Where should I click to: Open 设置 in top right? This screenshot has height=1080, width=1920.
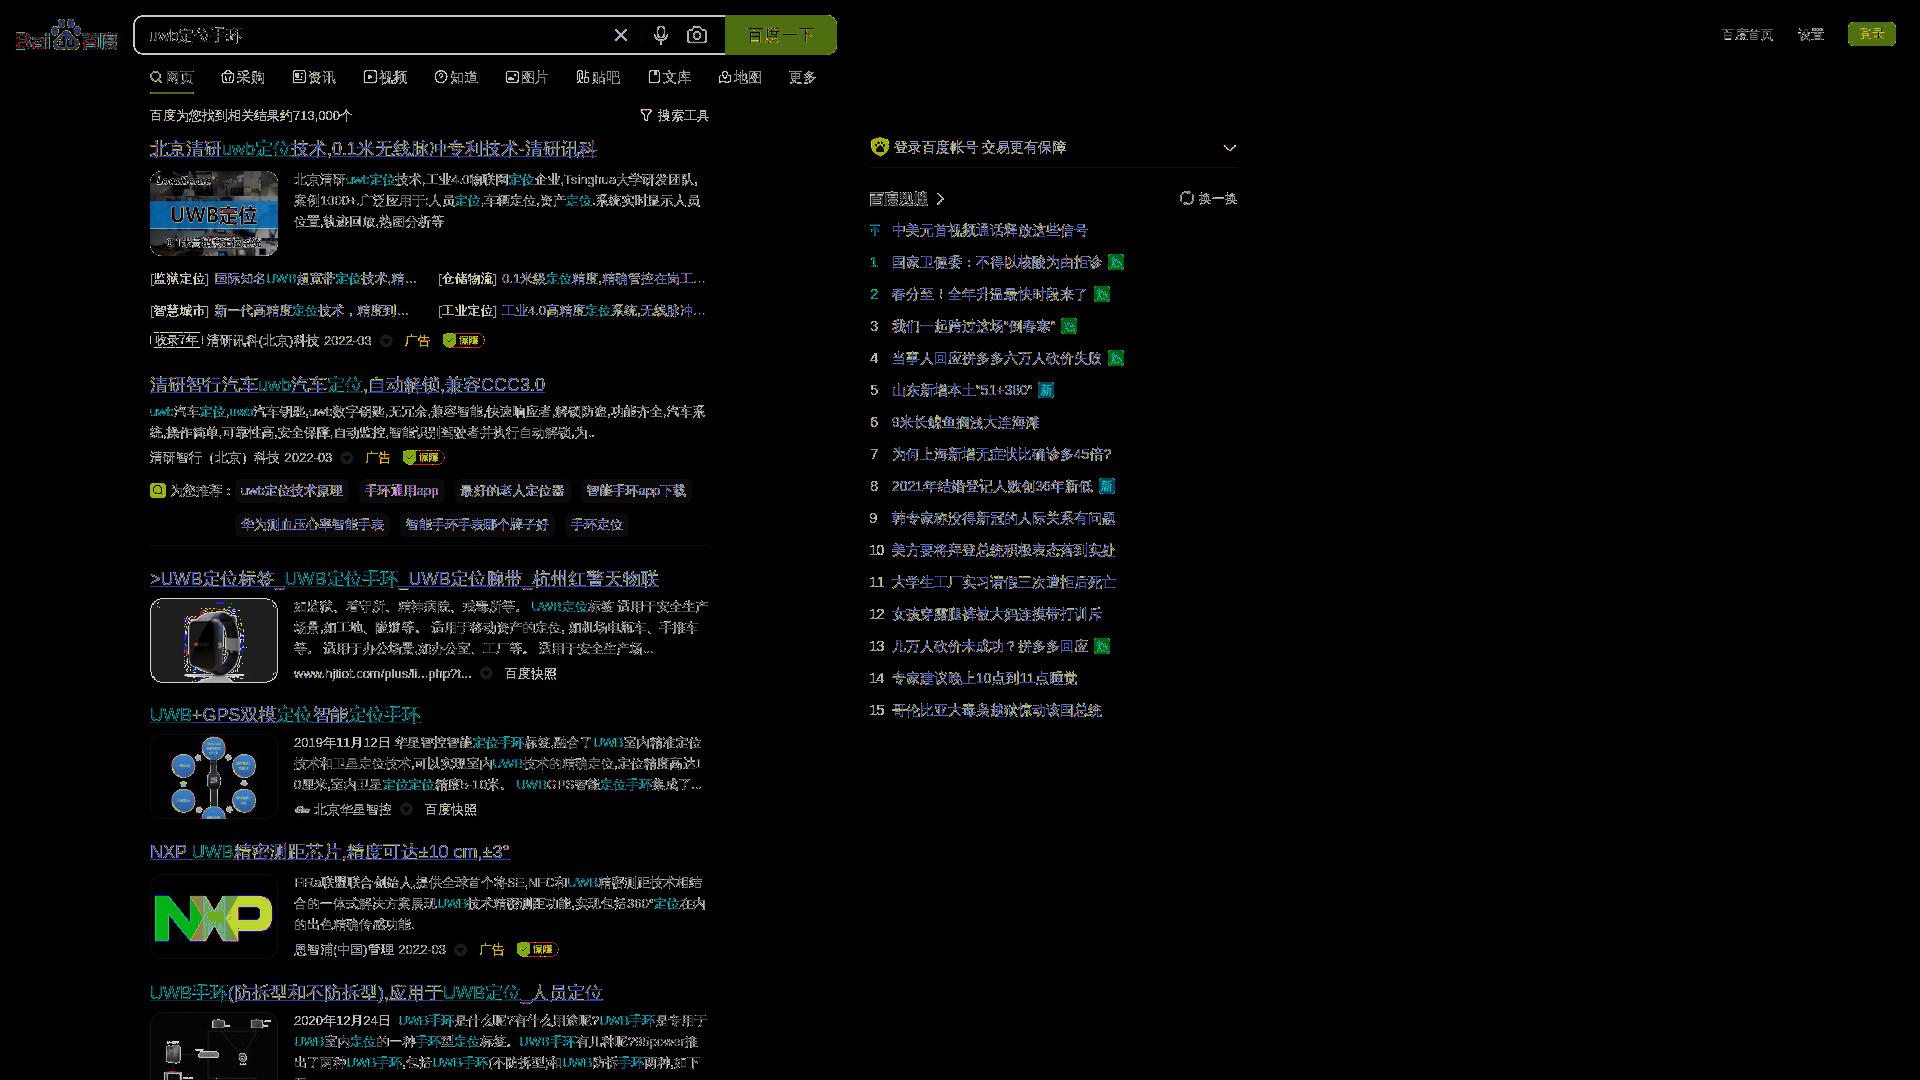point(1810,34)
